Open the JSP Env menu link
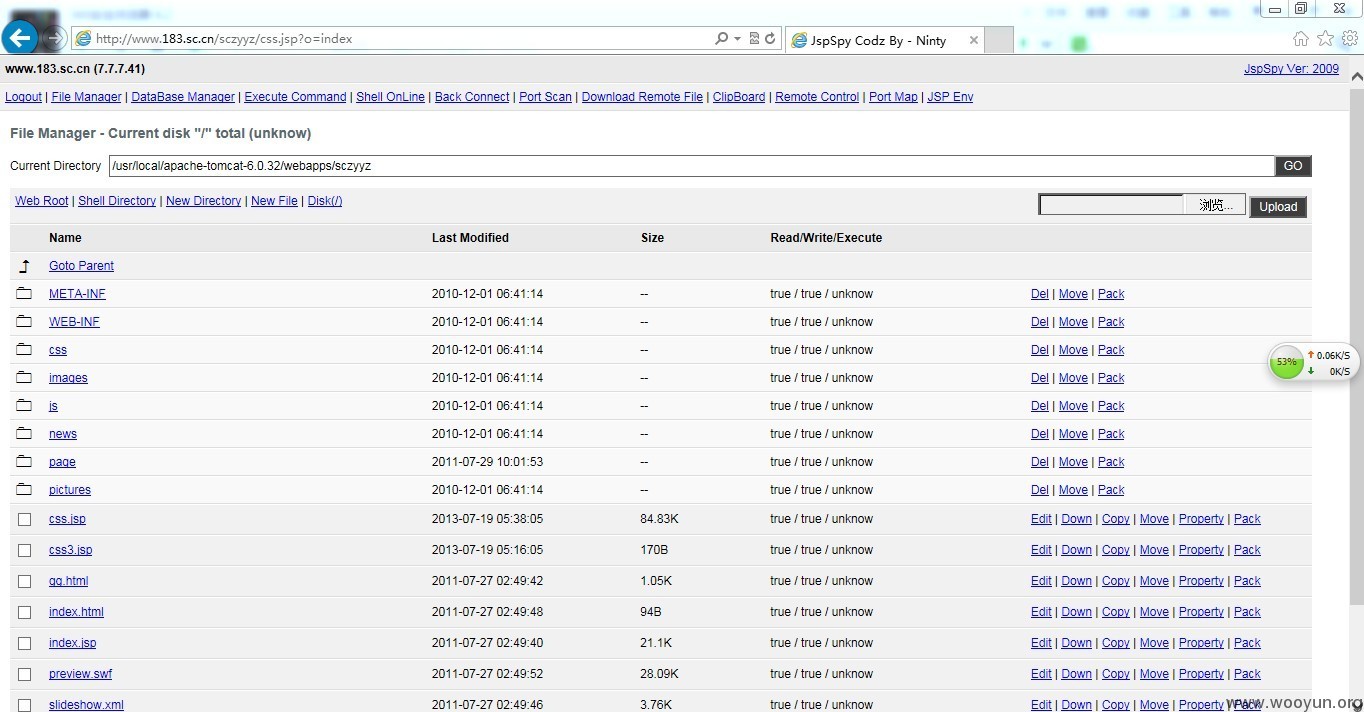The height and width of the screenshot is (712, 1364). [x=950, y=97]
